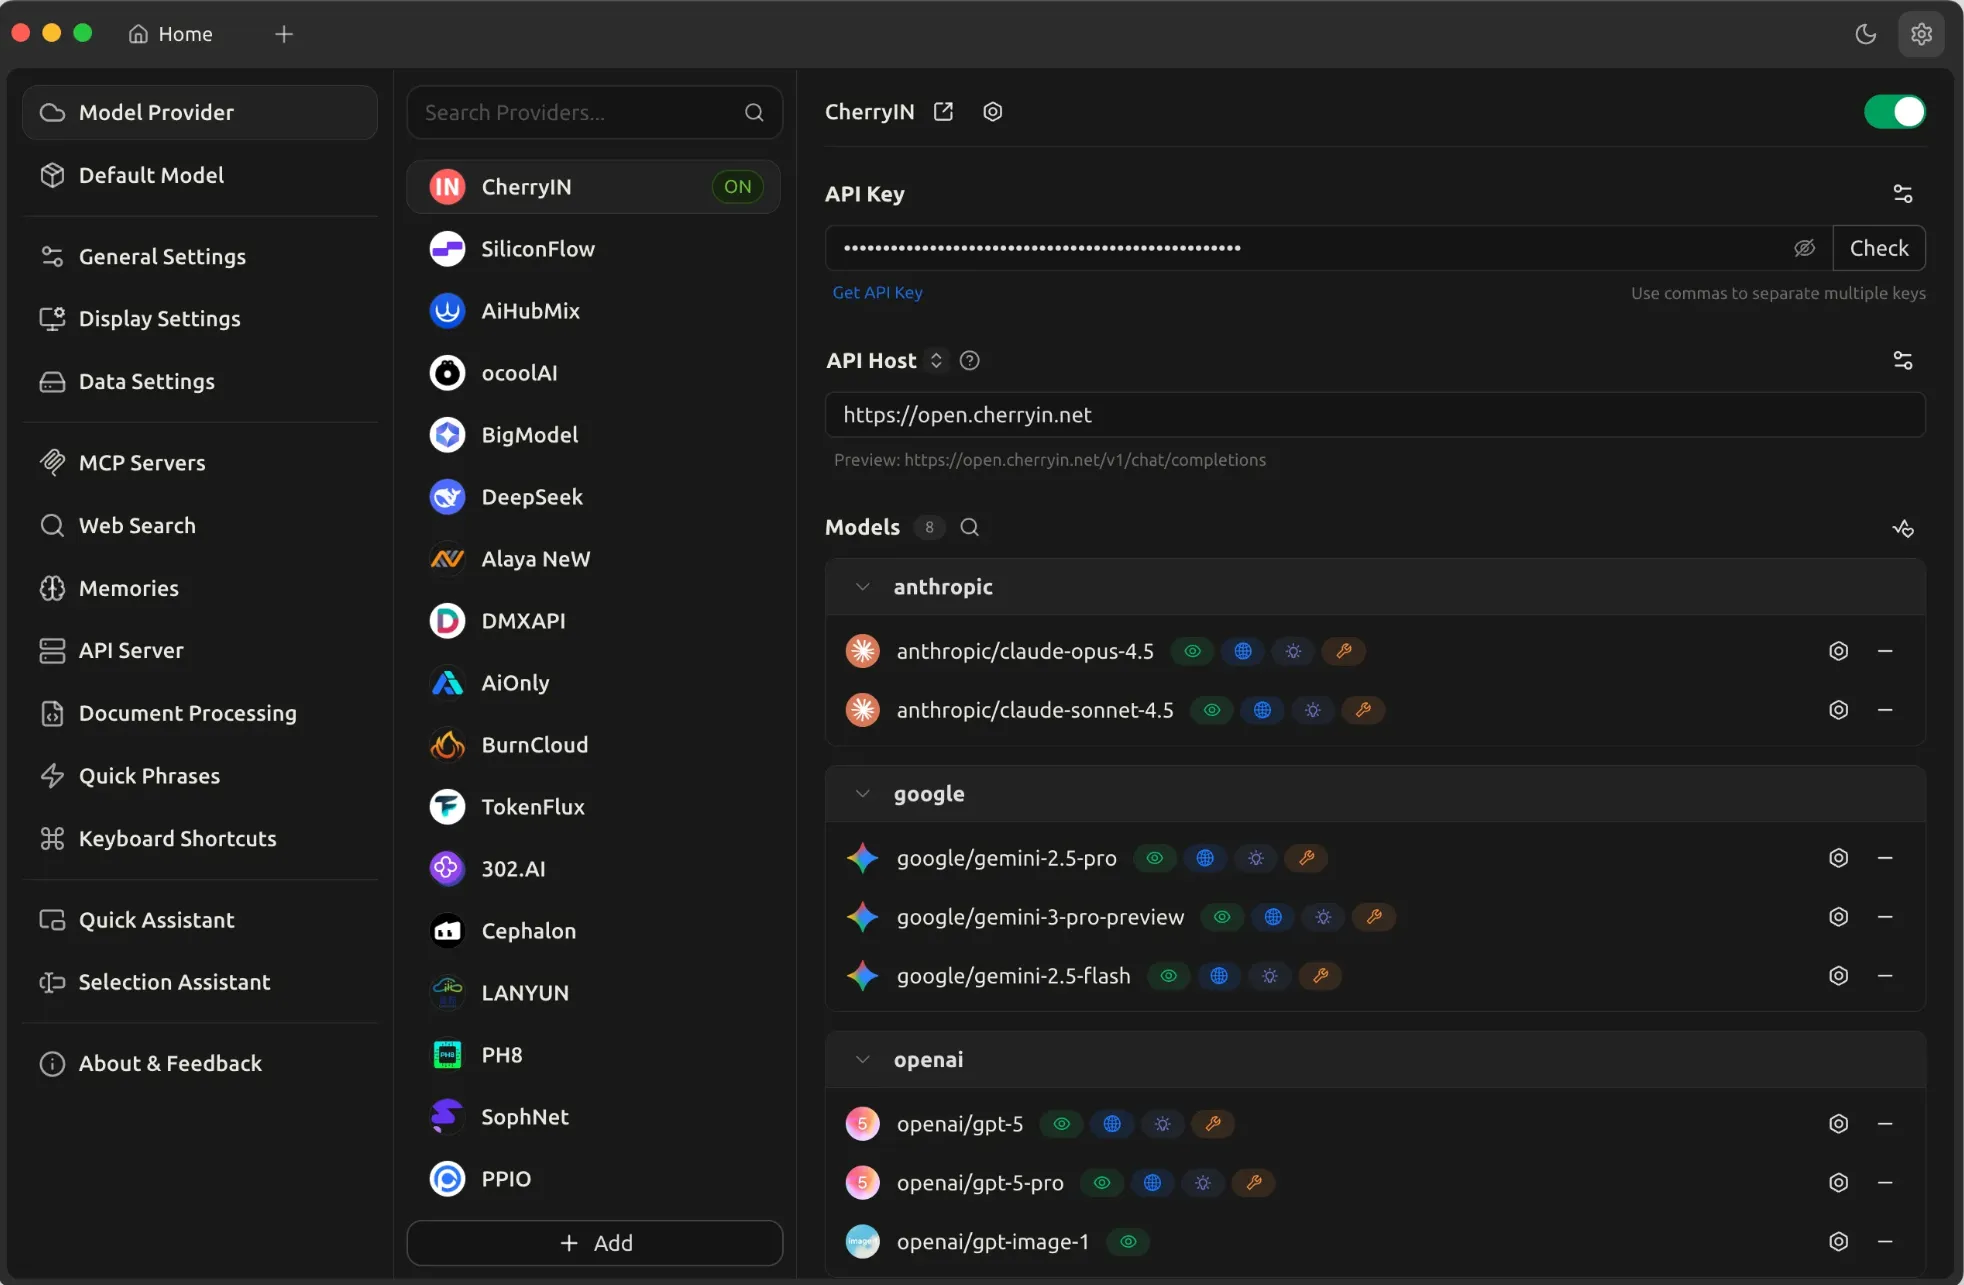Open API Host type selector arrows
Screen dimensions: 1964x1285
click(936, 360)
